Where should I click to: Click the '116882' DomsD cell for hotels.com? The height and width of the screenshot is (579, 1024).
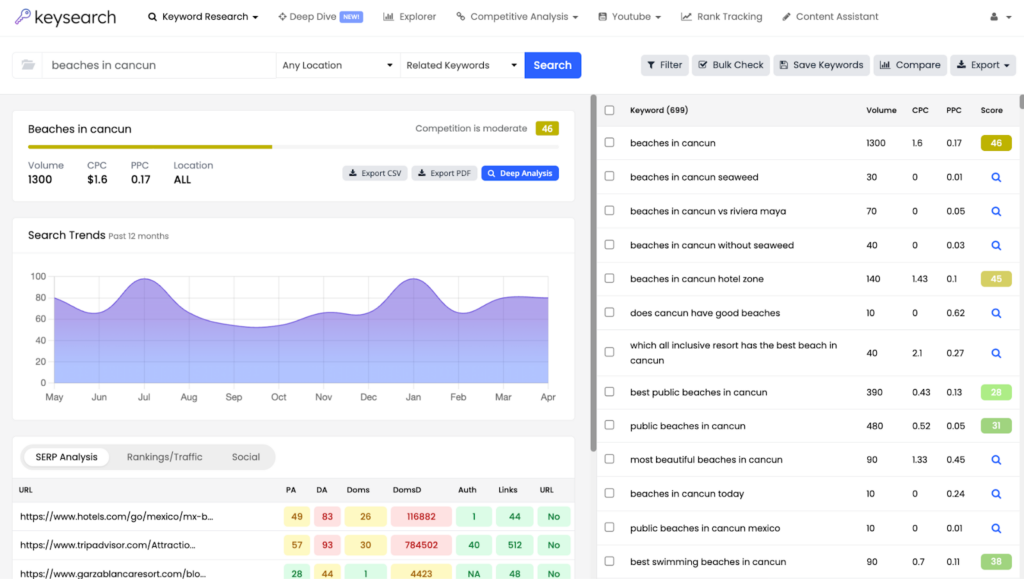pyautogui.click(x=421, y=516)
